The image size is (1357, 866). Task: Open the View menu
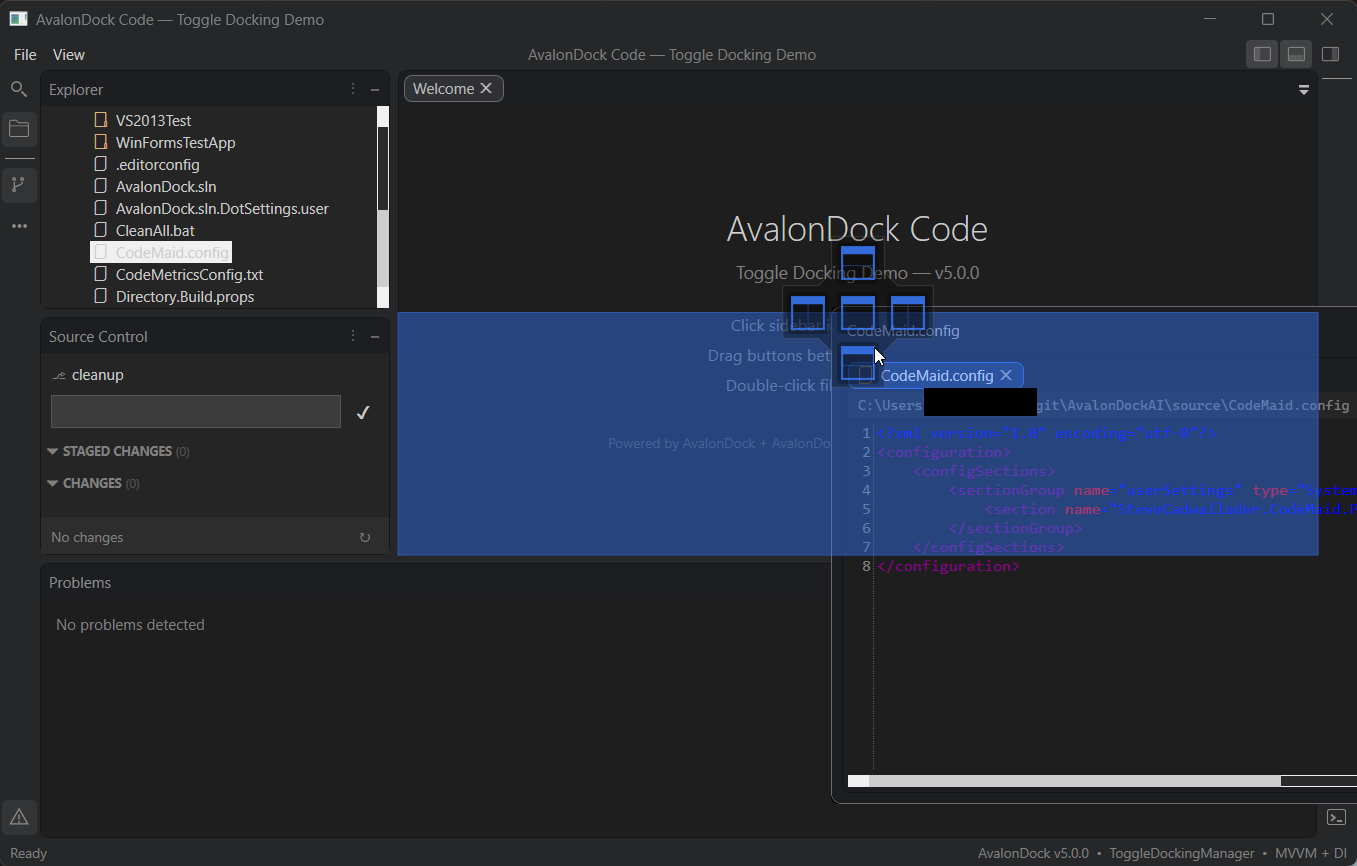[x=69, y=54]
